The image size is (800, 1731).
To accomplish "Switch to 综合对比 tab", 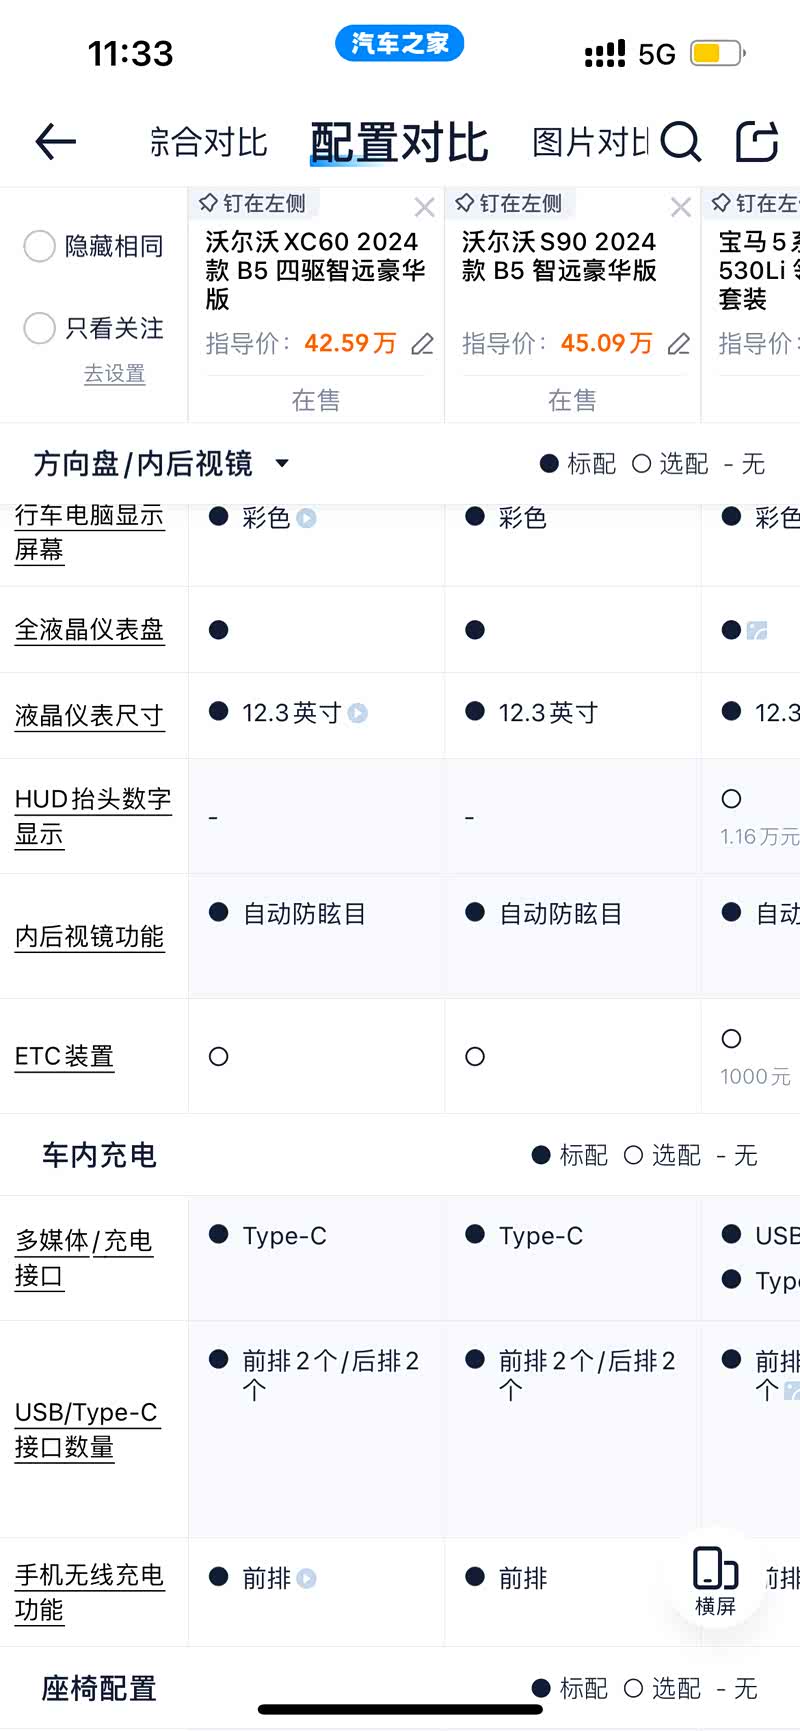I will (x=208, y=142).
